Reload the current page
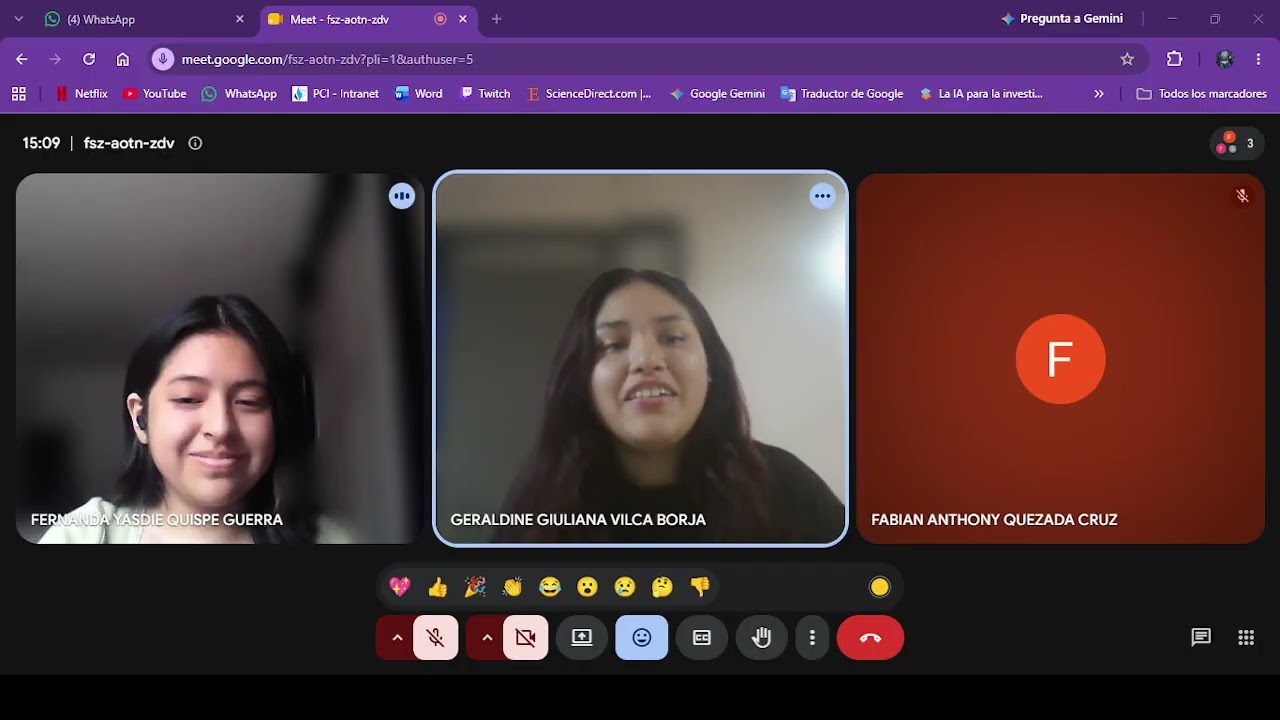The height and width of the screenshot is (720, 1280). coord(89,59)
